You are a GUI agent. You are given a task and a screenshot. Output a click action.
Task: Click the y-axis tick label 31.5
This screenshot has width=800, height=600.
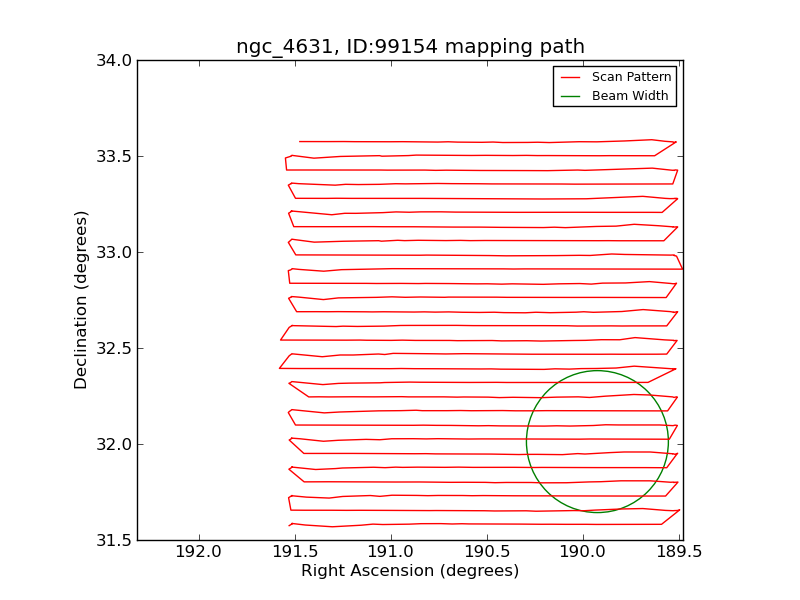click(x=114, y=540)
